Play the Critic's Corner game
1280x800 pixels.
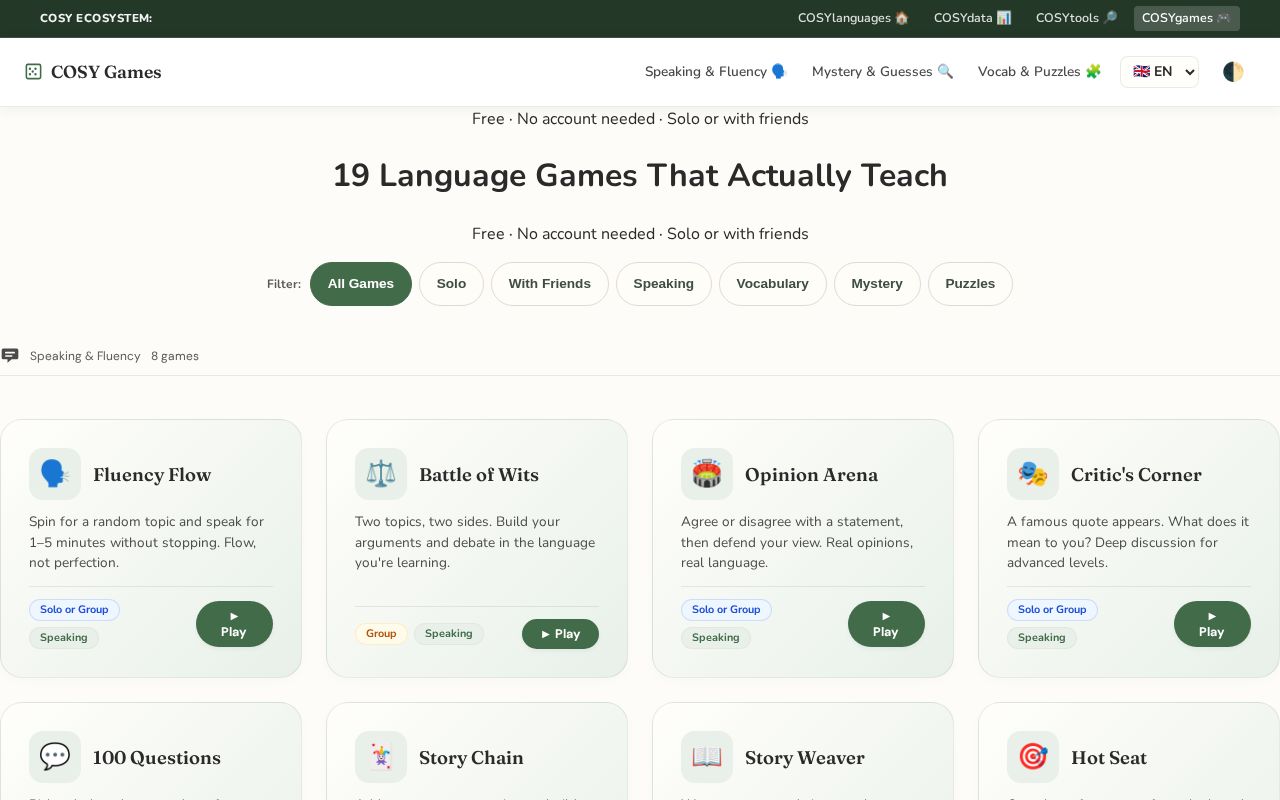[x=1212, y=624]
